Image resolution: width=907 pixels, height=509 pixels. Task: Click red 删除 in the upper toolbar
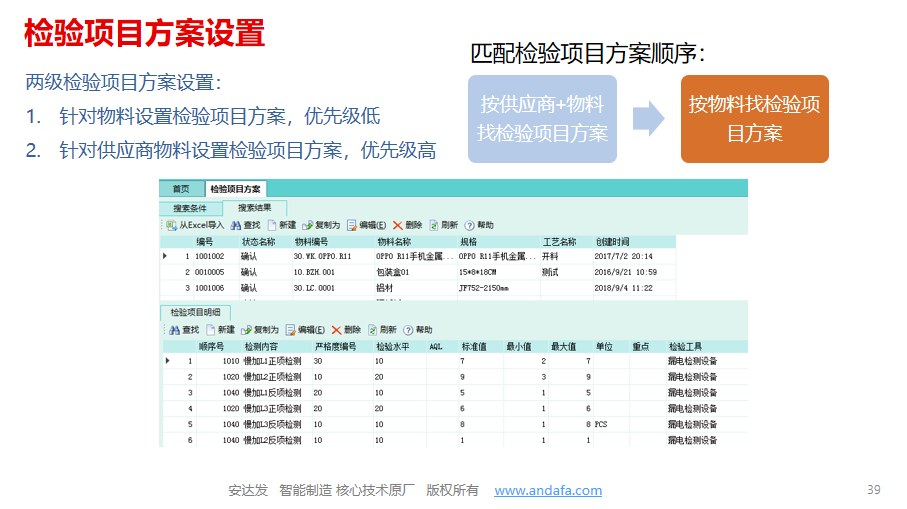pos(408,225)
